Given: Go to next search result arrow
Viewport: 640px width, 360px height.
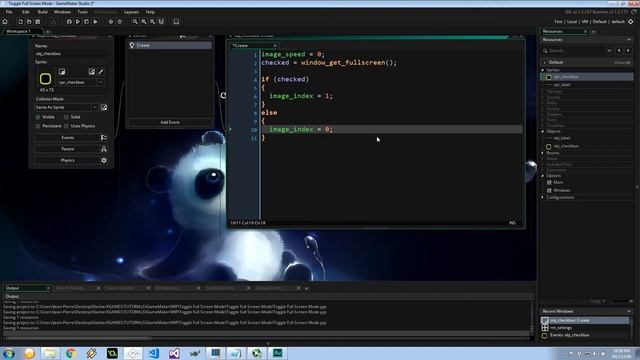Looking at the screenshot, I should coord(628,51).
